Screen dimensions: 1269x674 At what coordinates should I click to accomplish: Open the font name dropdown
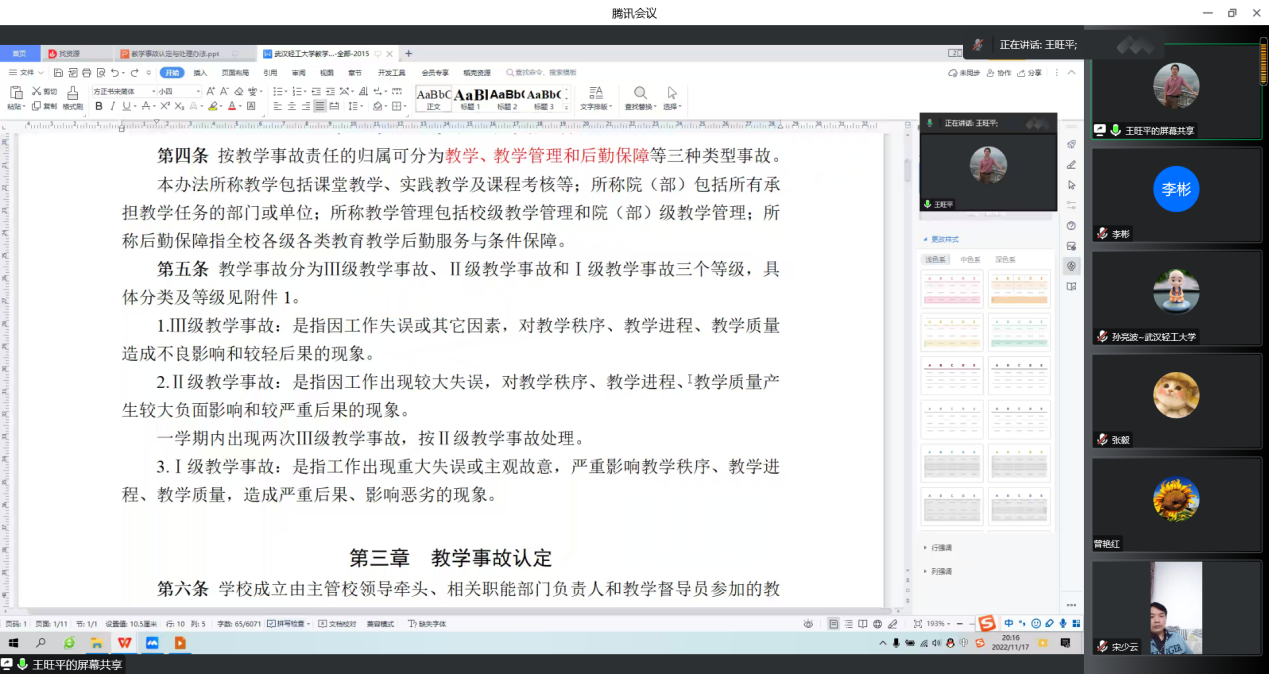coord(149,91)
